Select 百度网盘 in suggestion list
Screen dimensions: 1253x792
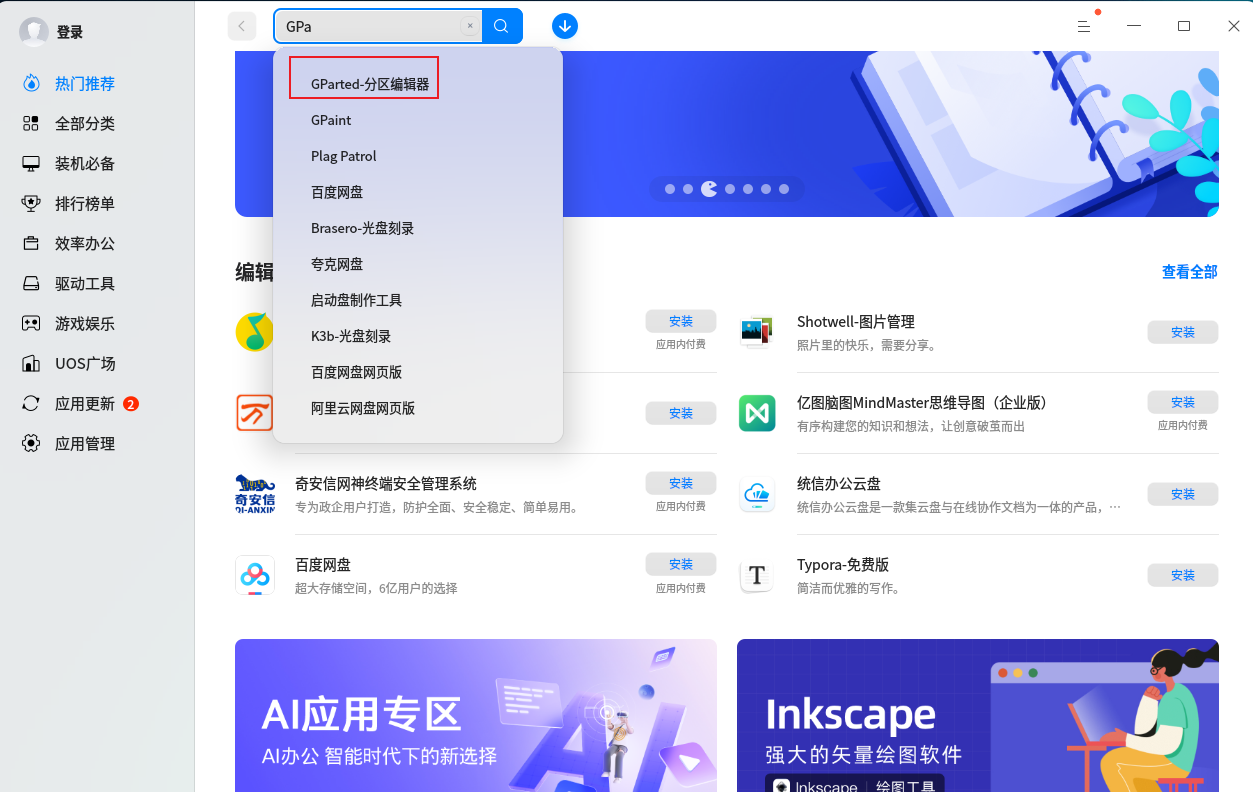[x=337, y=192]
